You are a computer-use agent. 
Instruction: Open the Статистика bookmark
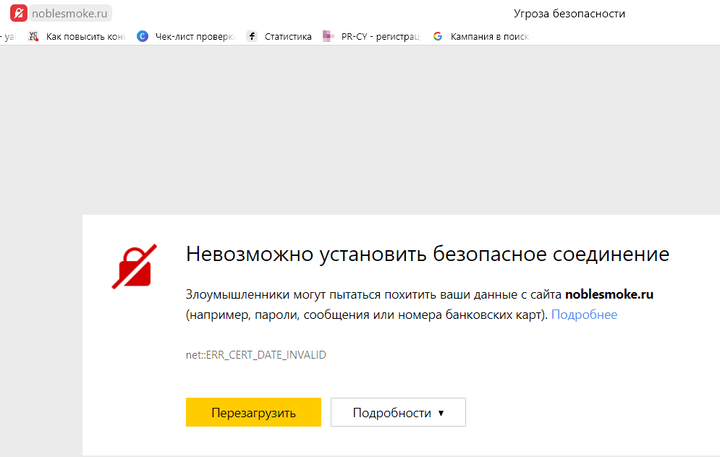[288, 36]
